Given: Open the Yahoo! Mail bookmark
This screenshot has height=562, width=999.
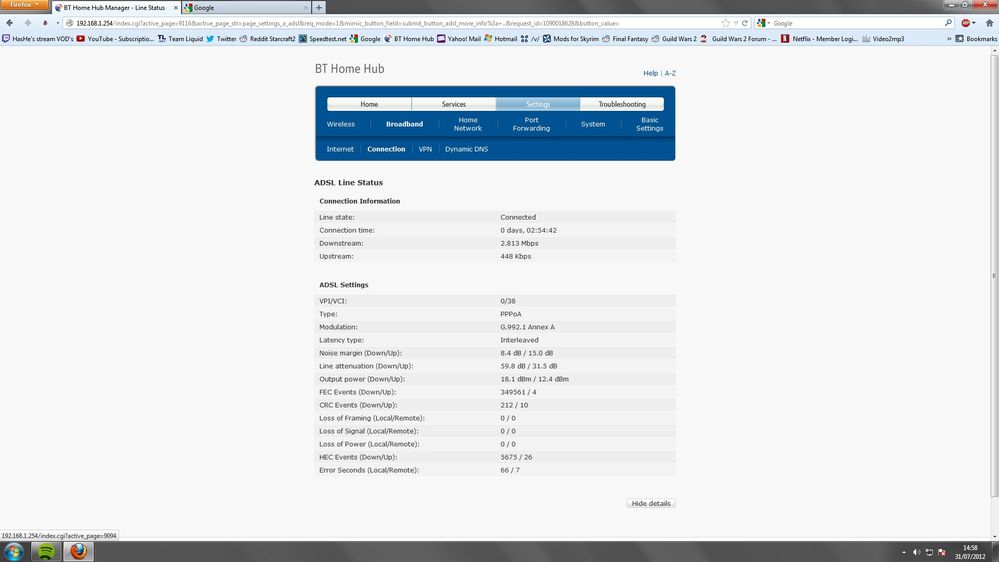Looking at the screenshot, I should (459, 39).
